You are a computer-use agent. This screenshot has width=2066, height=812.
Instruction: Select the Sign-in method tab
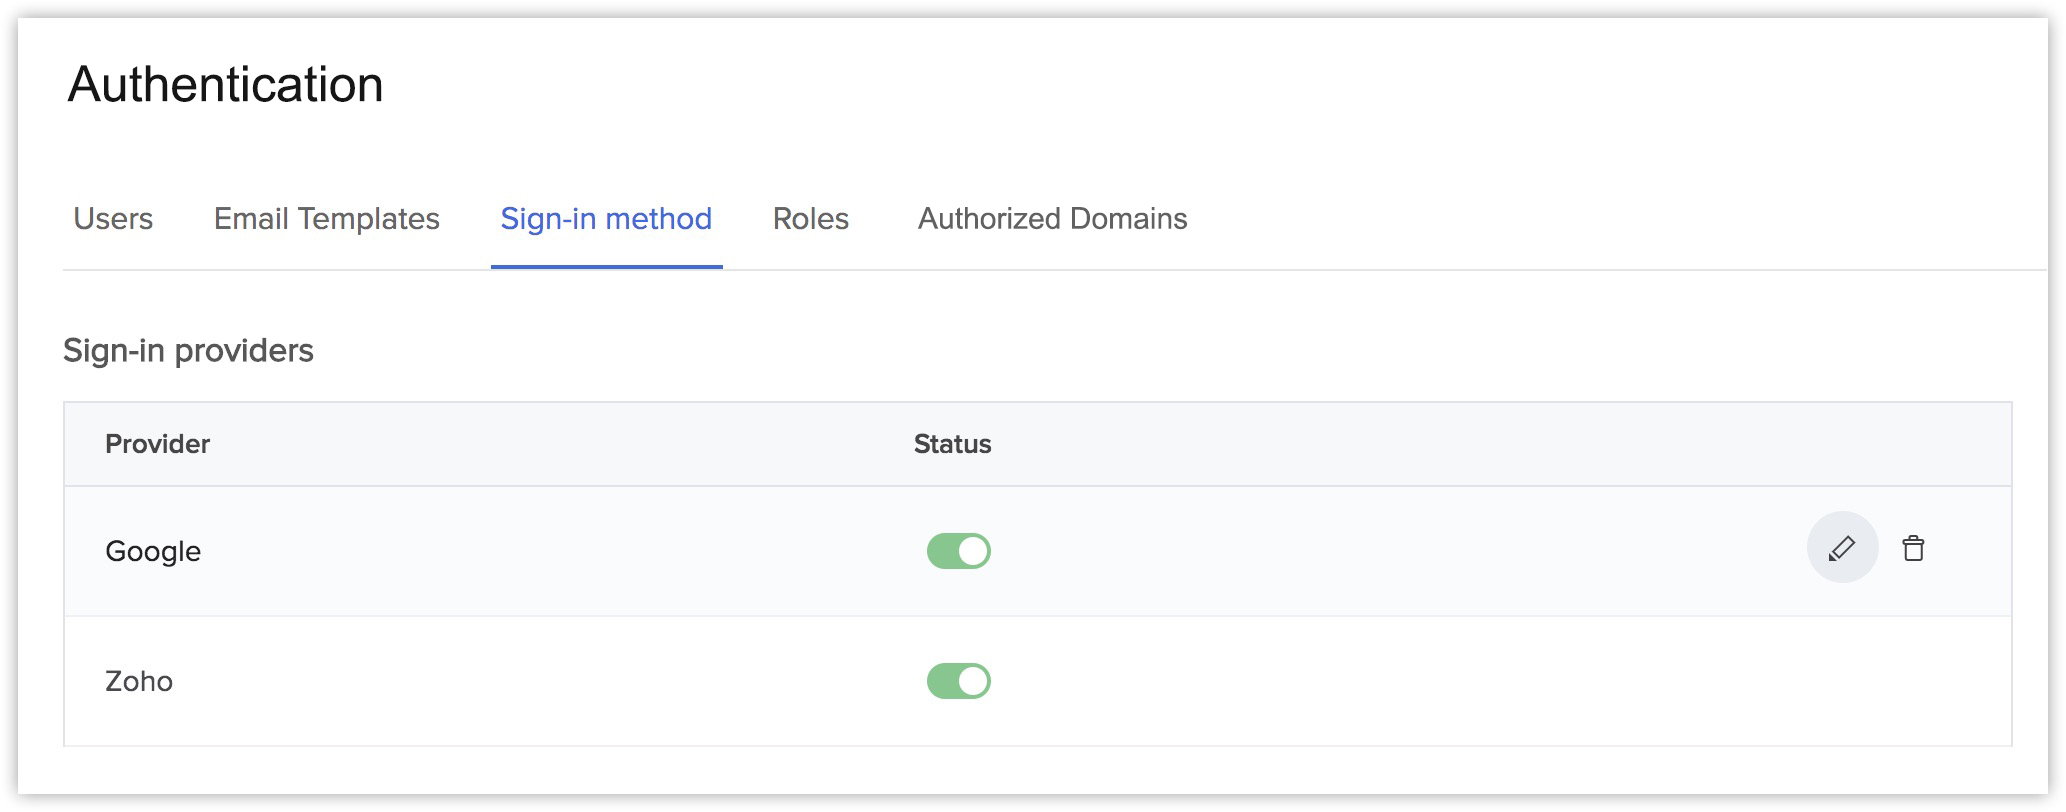(606, 219)
